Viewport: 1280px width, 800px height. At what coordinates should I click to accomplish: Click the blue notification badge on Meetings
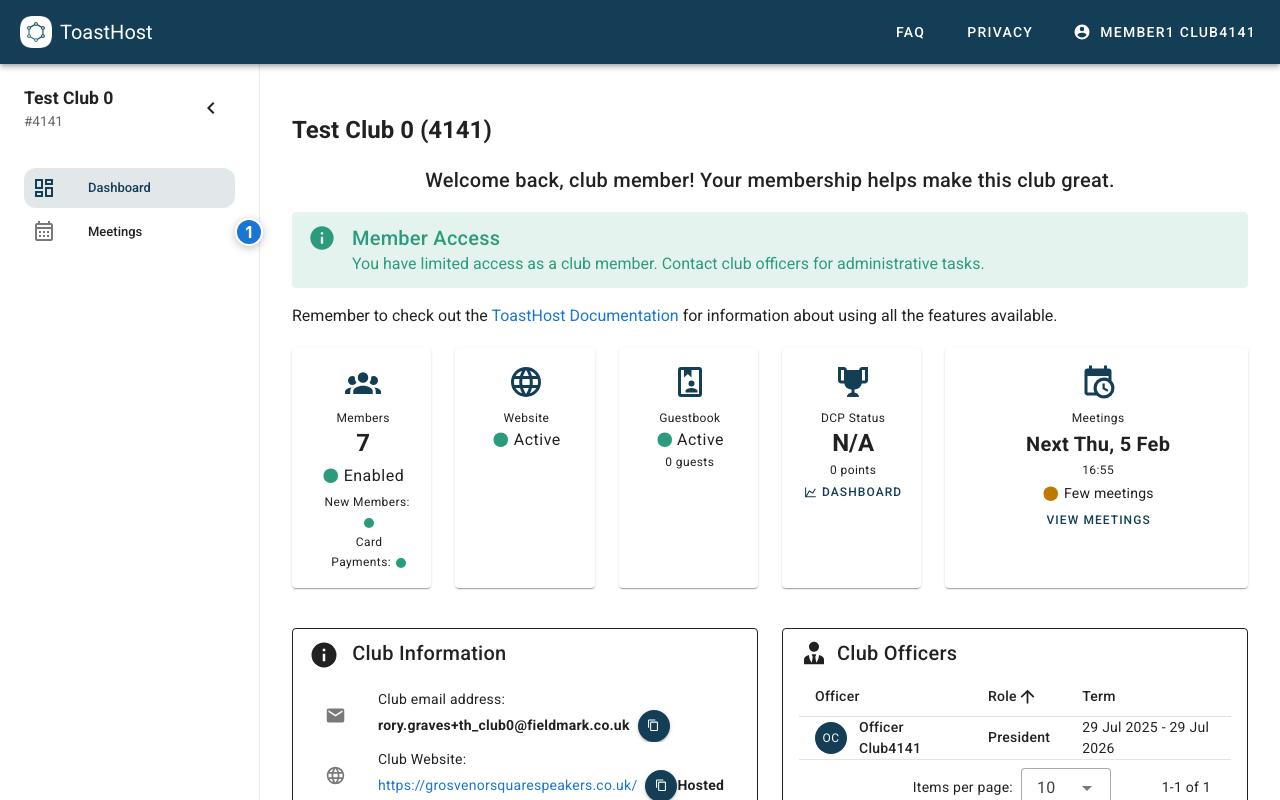click(x=248, y=231)
